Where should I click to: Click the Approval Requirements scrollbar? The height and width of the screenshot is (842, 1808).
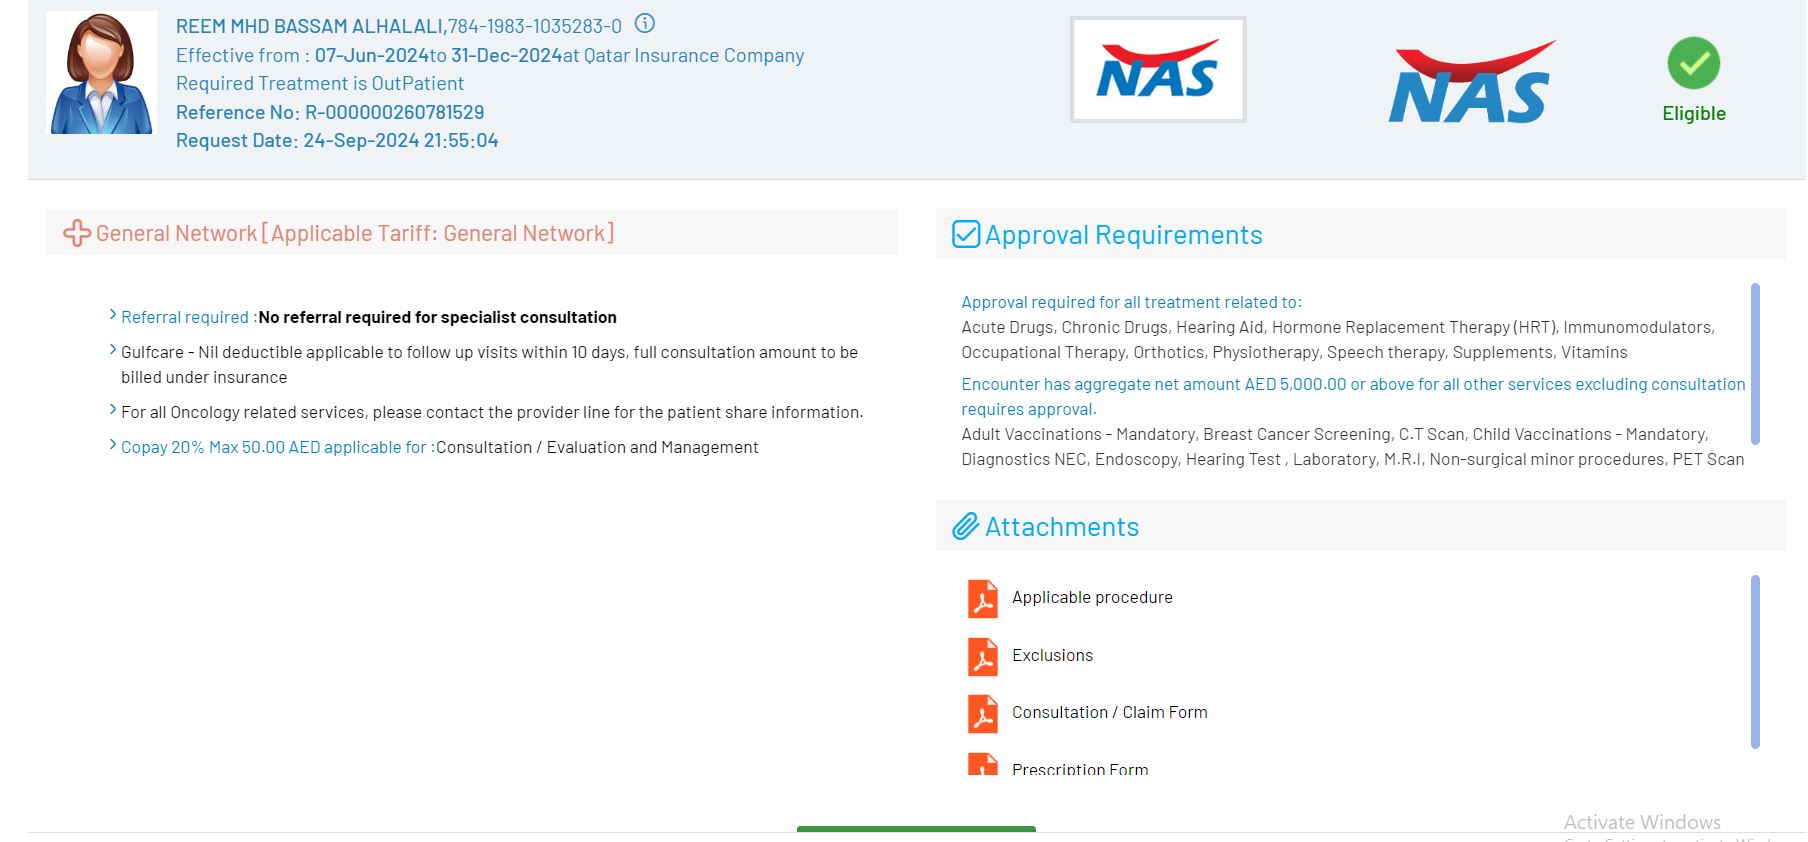(1755, 364)
